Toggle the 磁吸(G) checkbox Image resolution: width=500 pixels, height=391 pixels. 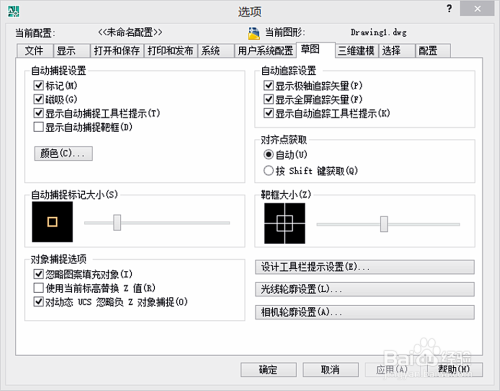39,99
